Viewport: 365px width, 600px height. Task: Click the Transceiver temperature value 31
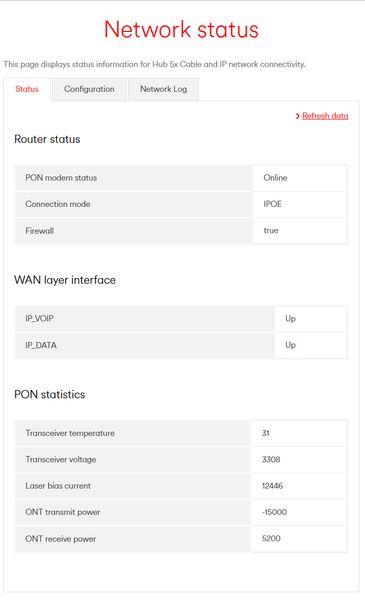pyautogui.click(x=266, y=433)
